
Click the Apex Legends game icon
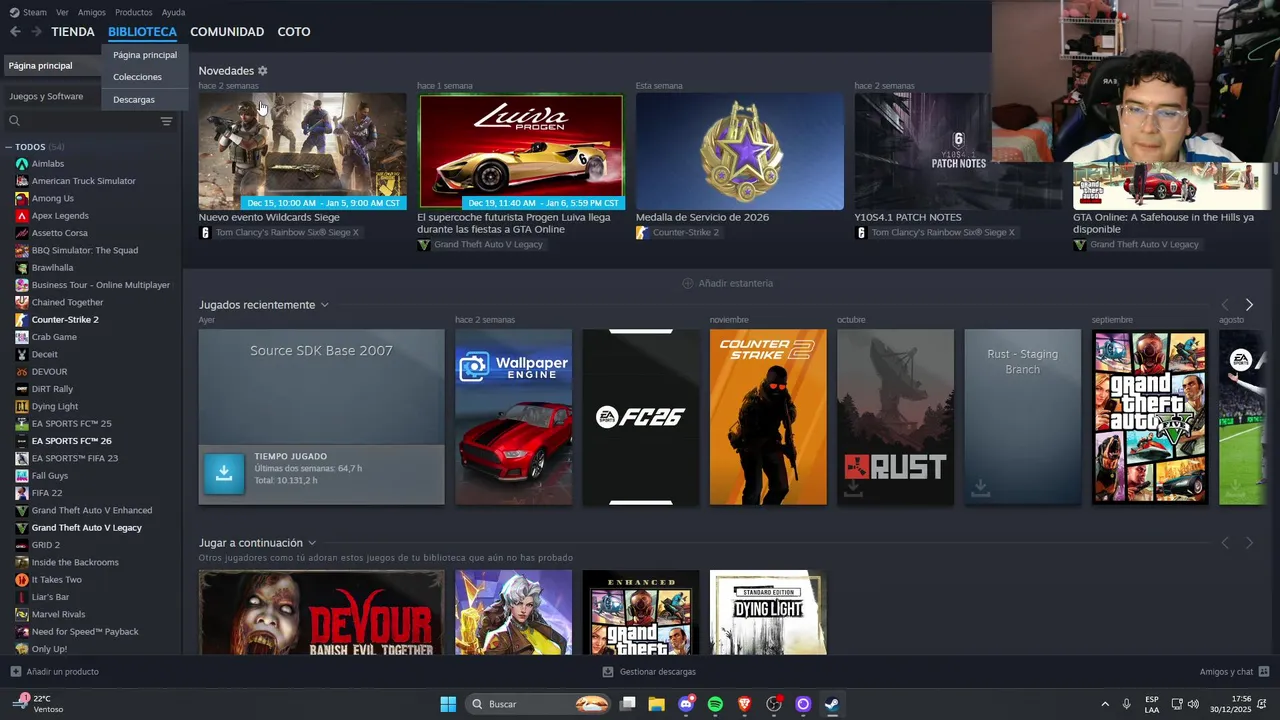[x=22, y=216]
